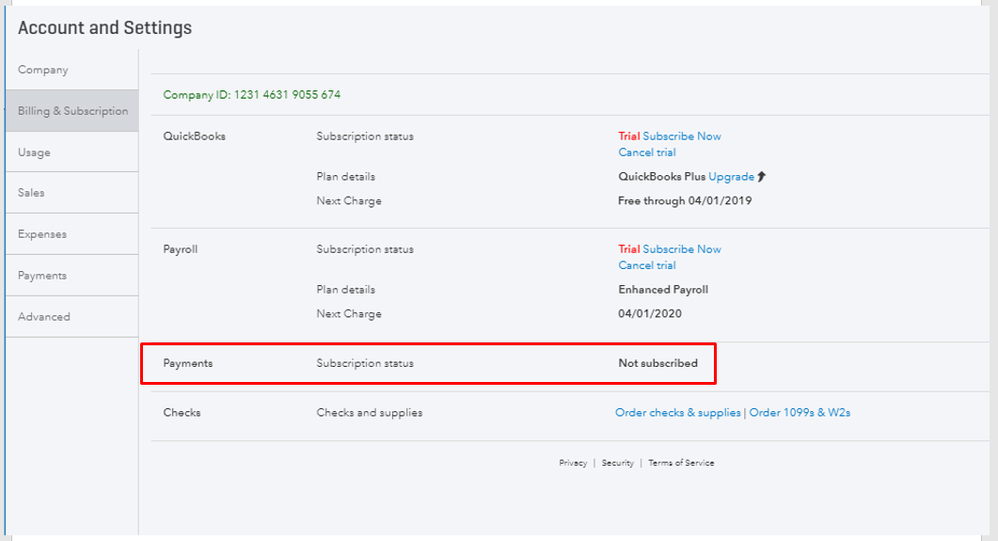Click the Upgrade link for QuickBooks Plus
The image size is (998, 541).
pyautogui.click(x=731, y=177)
